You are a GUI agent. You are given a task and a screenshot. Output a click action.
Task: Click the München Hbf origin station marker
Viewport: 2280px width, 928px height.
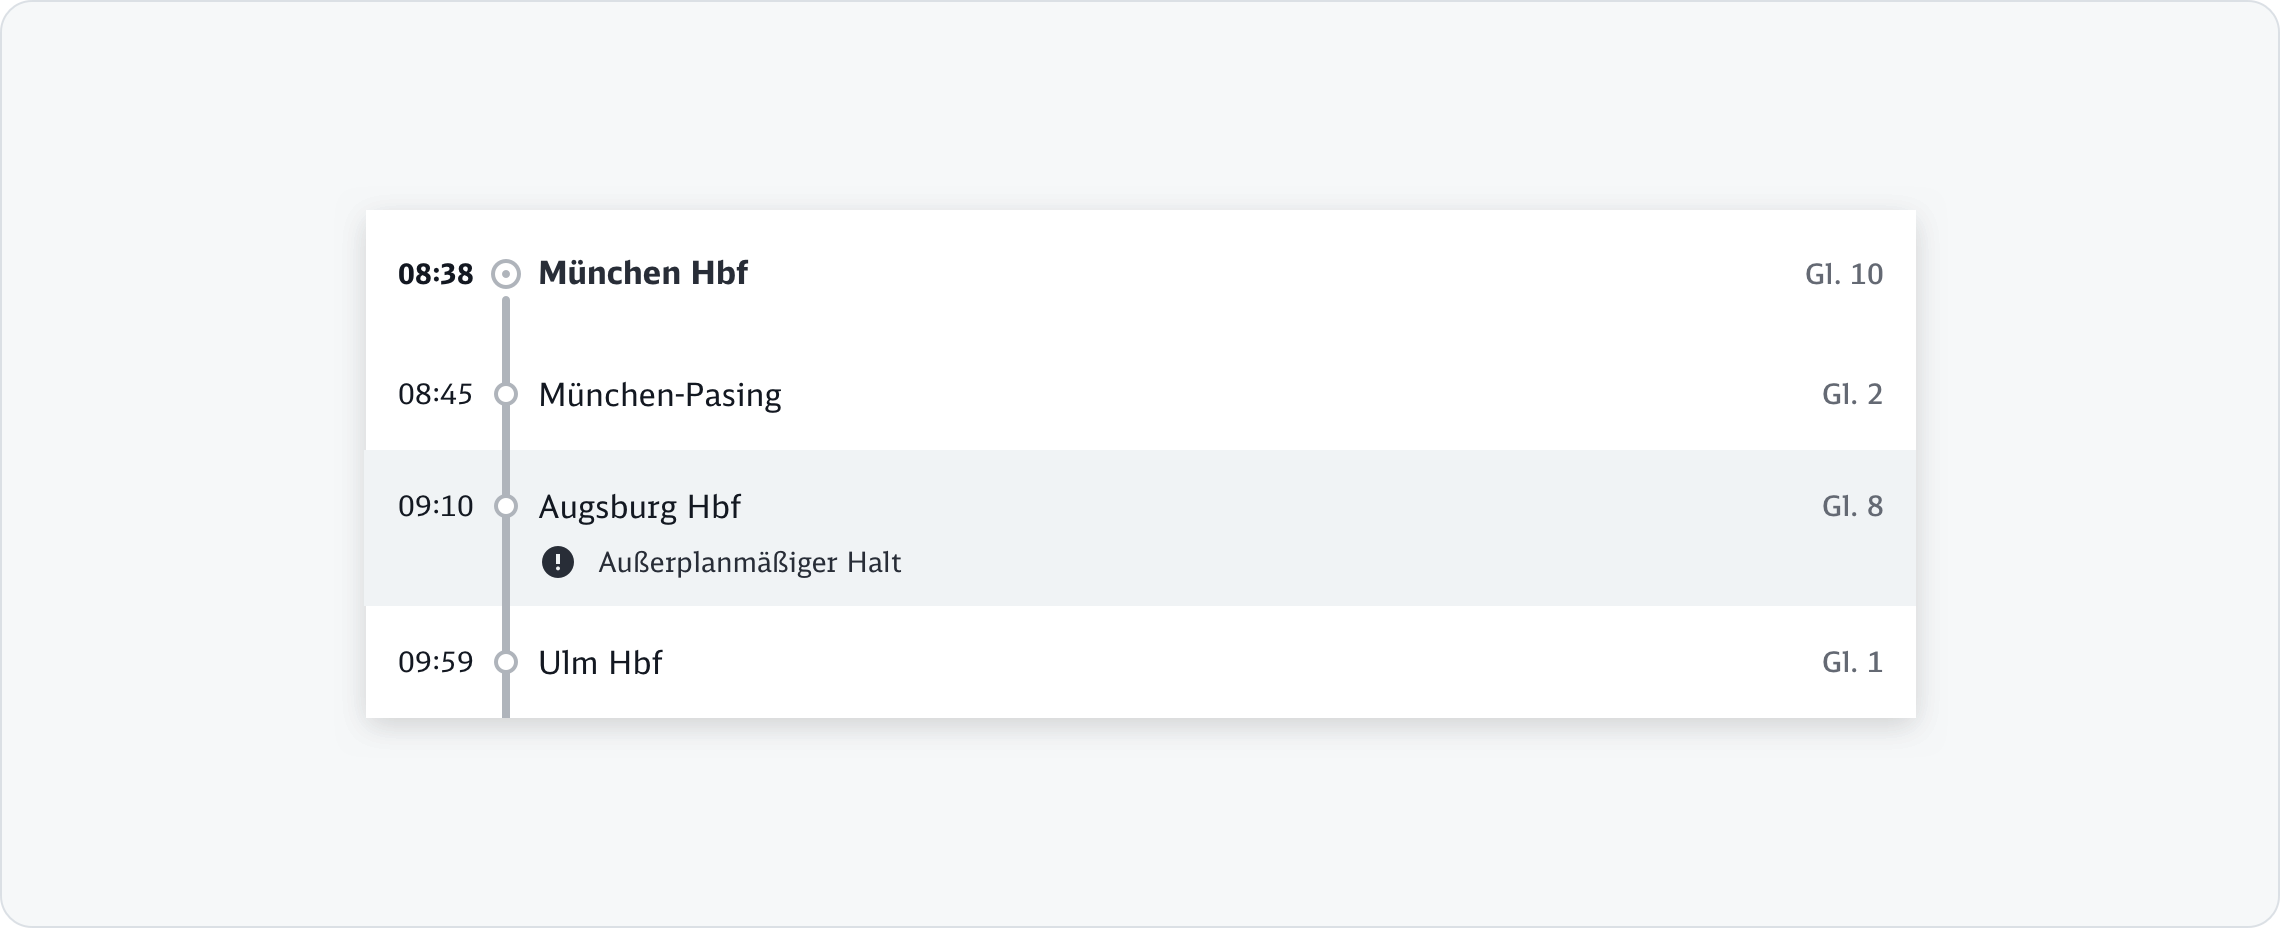pos(506,274)
